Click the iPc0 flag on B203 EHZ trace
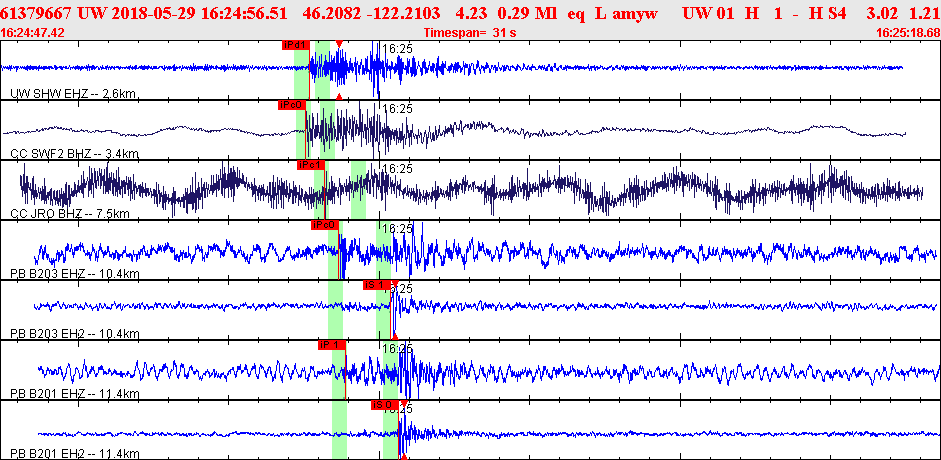 click(325, 225)
